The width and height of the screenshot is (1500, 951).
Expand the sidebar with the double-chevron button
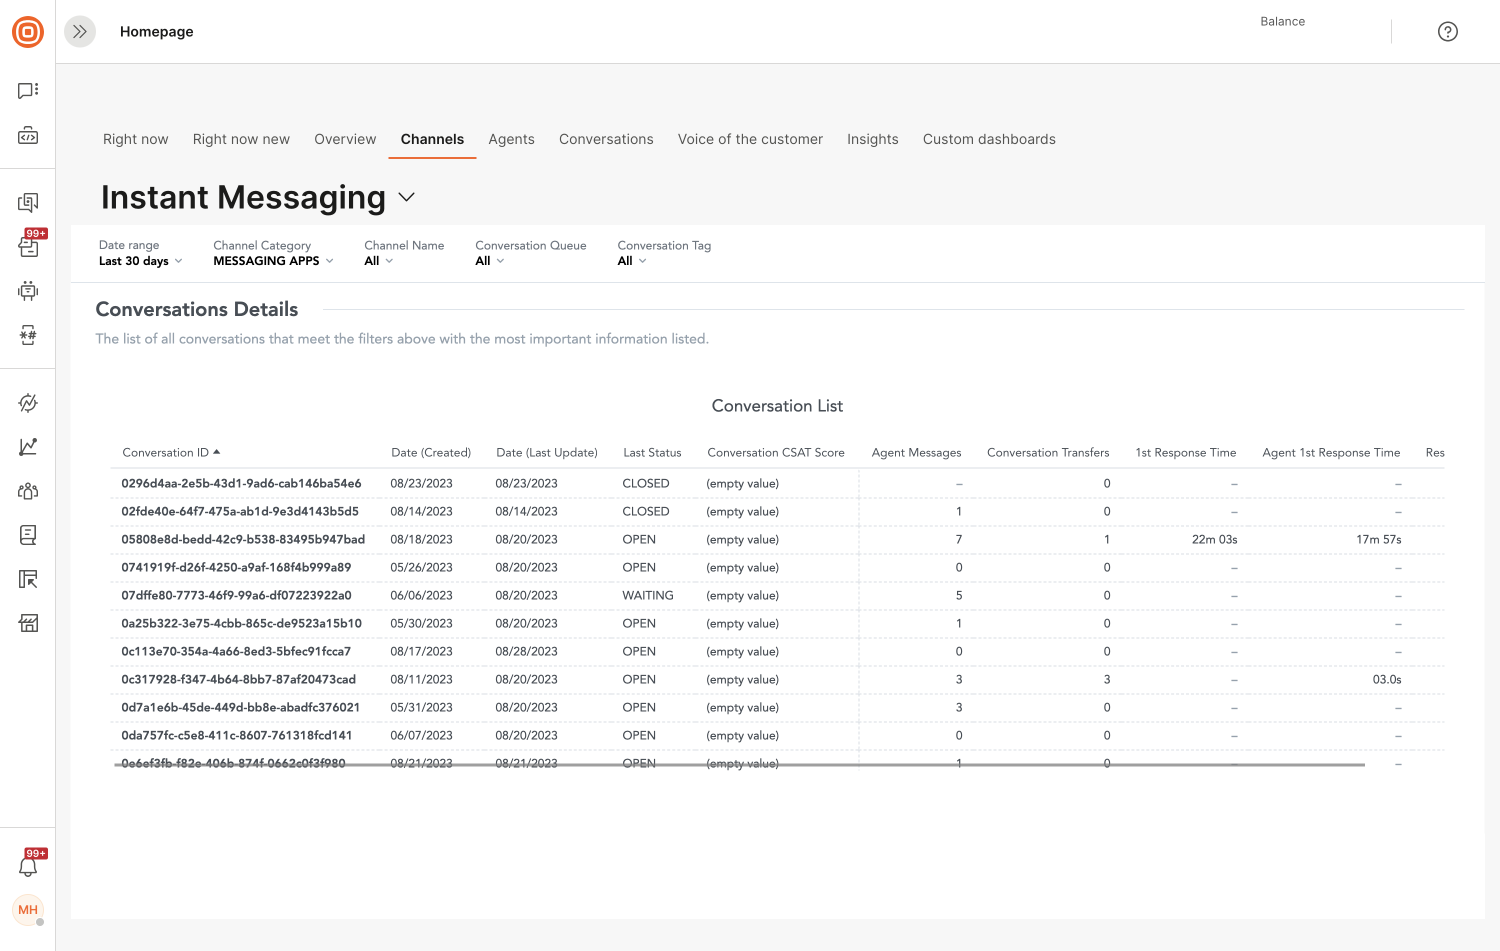click(80, 32)
